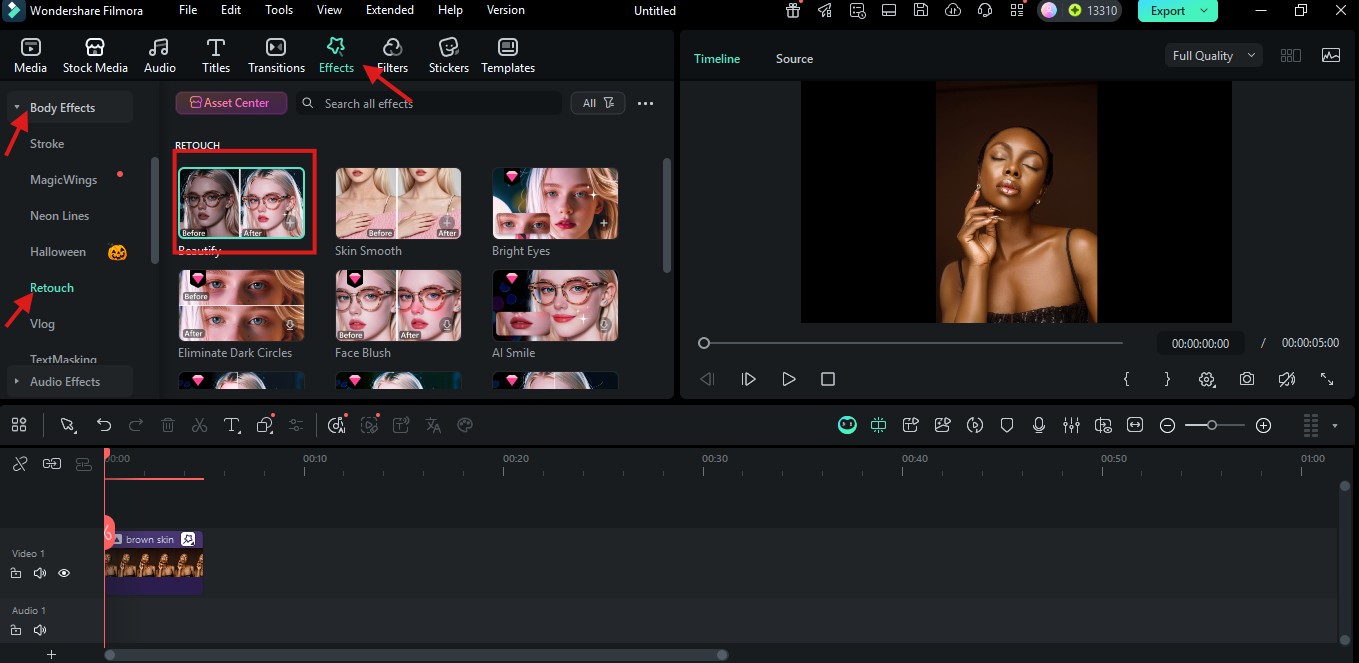Open the audio mixer icon

pyautogui.click(x=1071, y=425)
